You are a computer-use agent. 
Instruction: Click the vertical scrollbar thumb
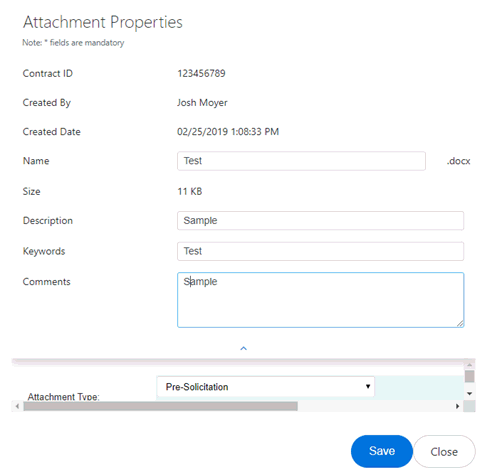coord(469,377)
